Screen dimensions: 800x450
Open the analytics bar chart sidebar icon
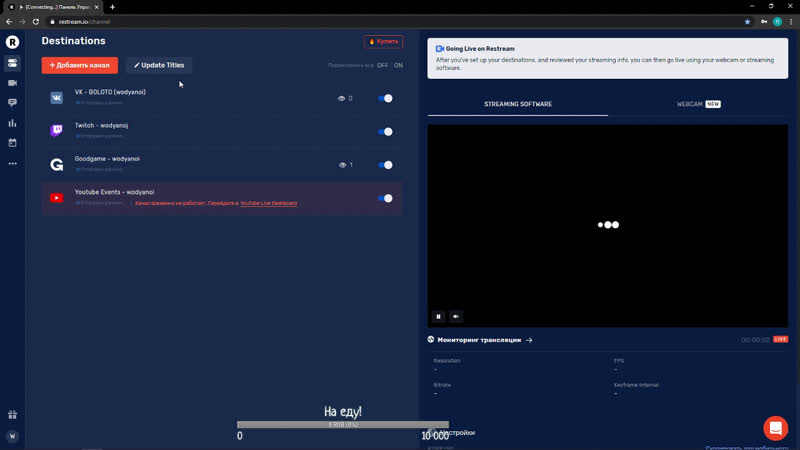click(12, 123)
